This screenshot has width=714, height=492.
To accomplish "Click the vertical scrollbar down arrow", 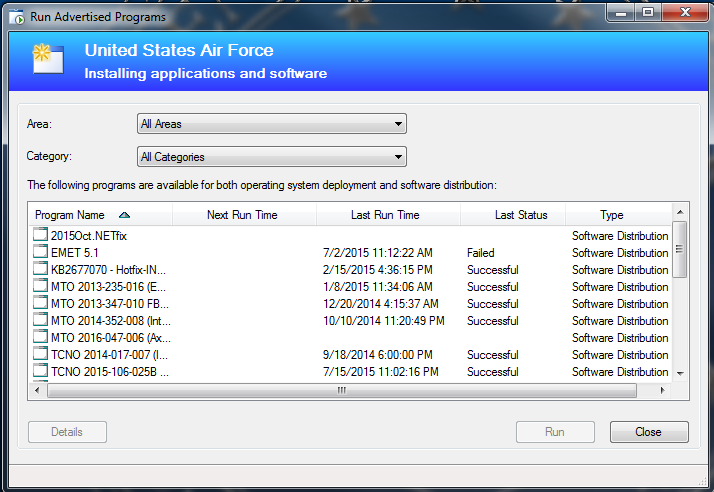I will tap(680, 373).
